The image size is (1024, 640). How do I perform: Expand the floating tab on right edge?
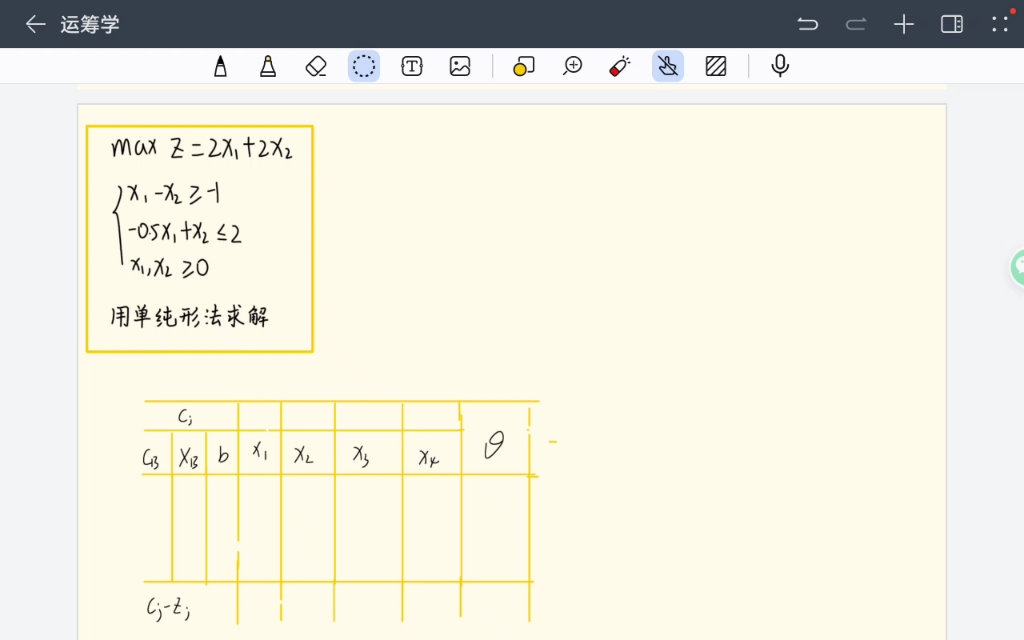(x=1016, y=267)
